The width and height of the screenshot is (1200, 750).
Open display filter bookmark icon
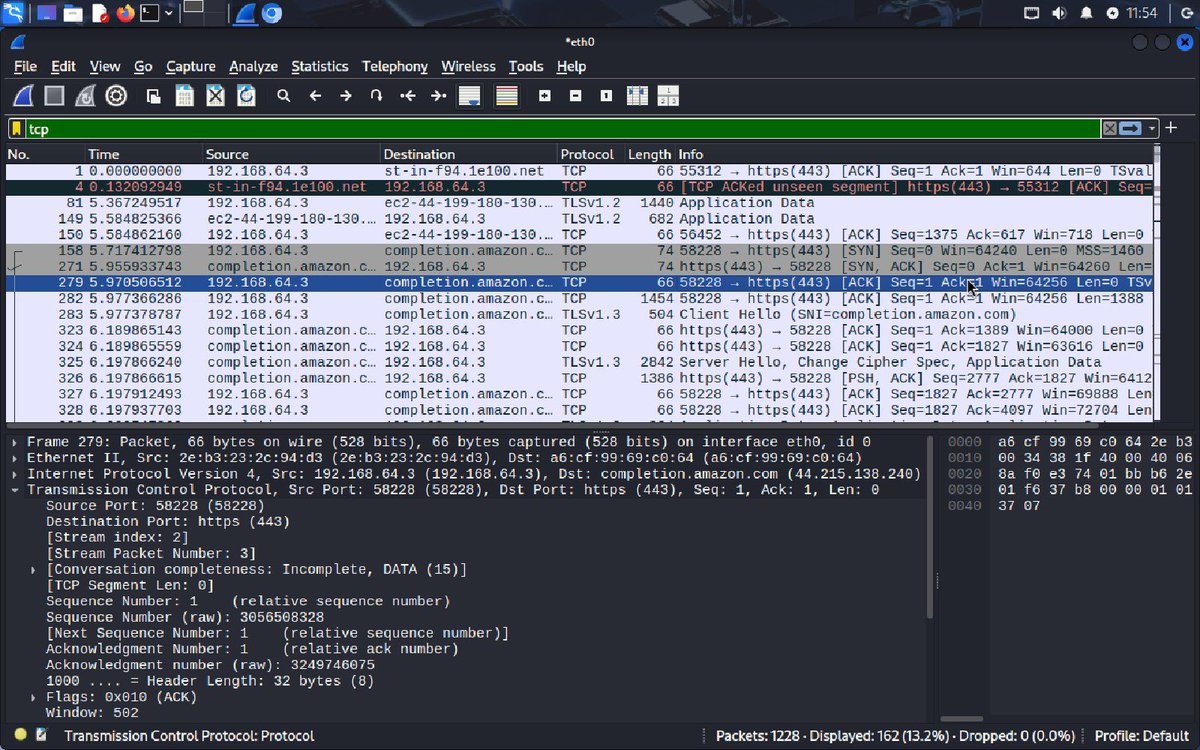(17, 129)
